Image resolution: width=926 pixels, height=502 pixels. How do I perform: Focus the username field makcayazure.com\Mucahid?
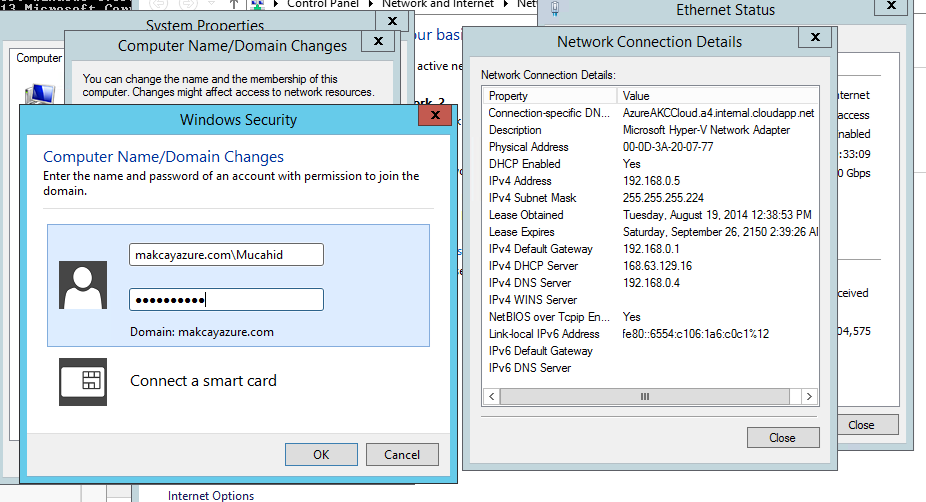[226, 255]
